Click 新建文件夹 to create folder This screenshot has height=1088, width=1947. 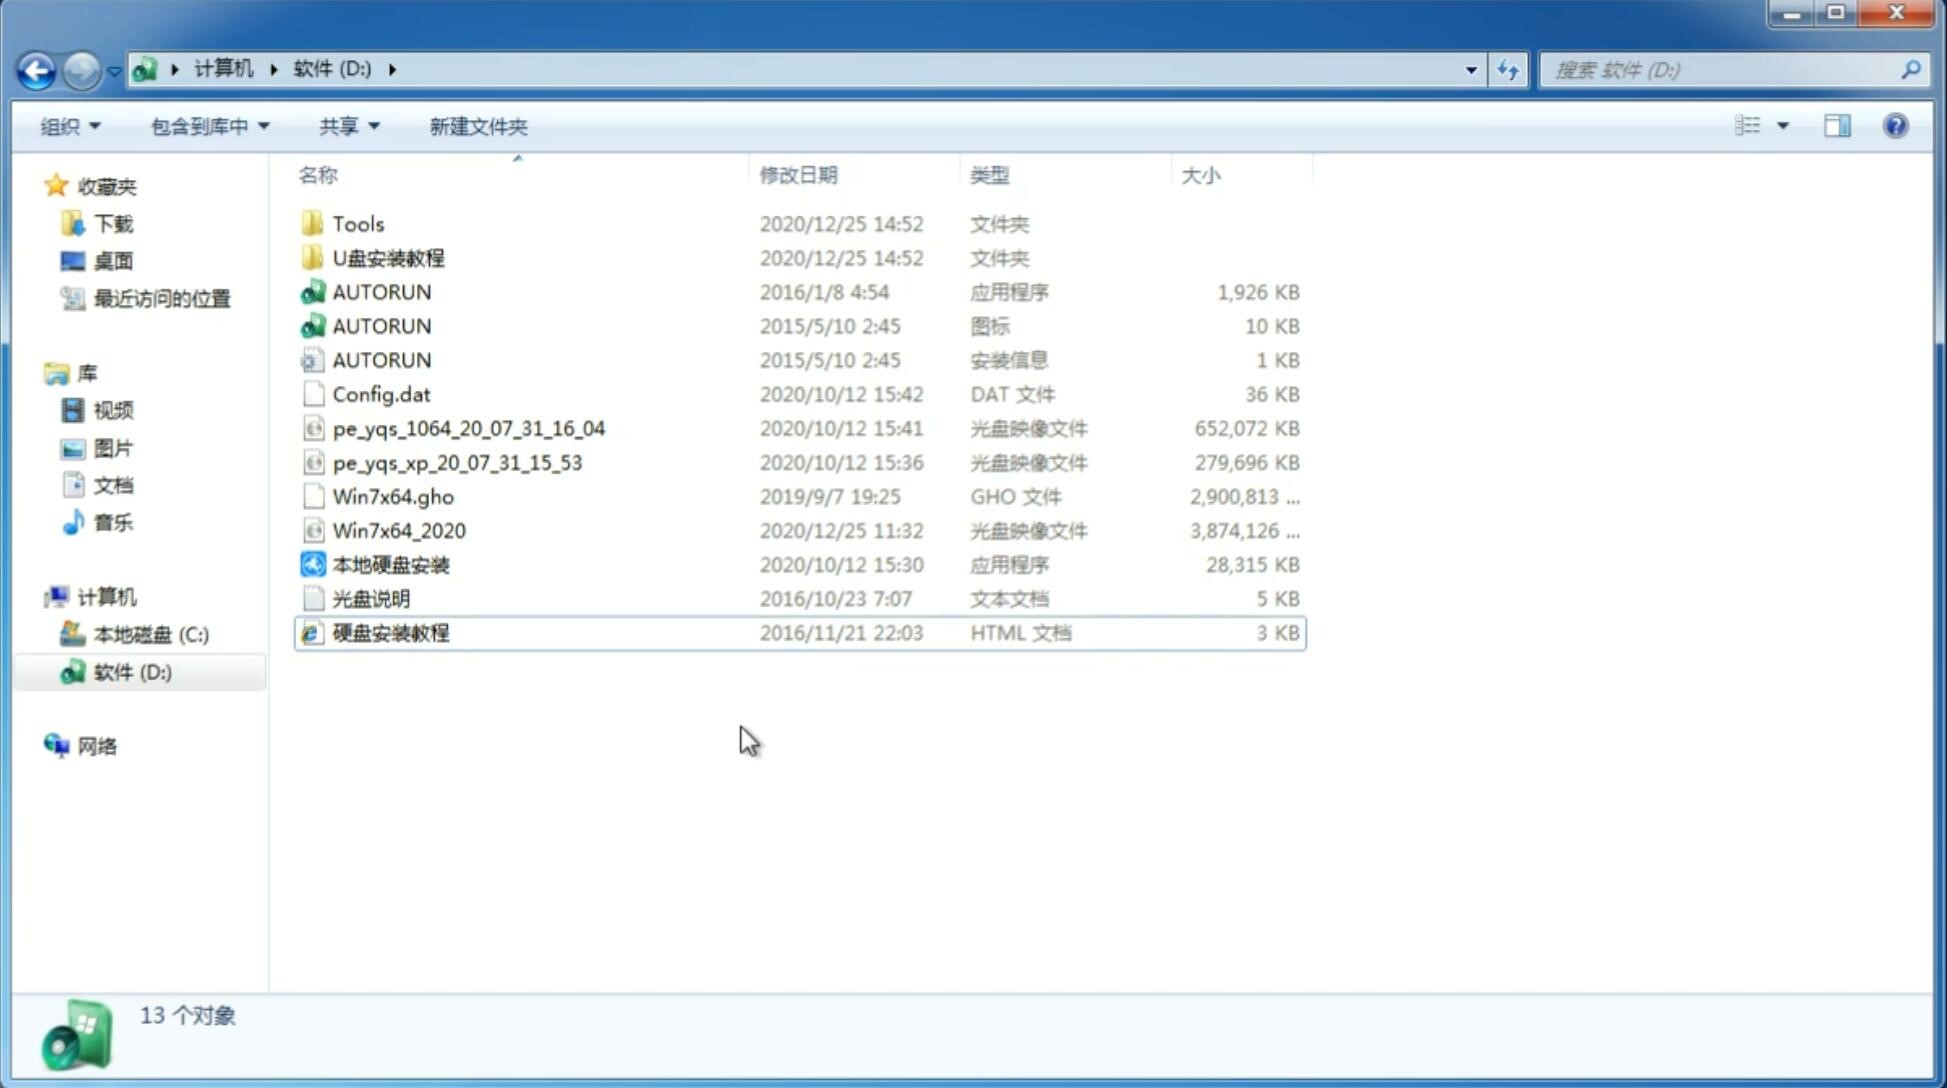point(477,126)
